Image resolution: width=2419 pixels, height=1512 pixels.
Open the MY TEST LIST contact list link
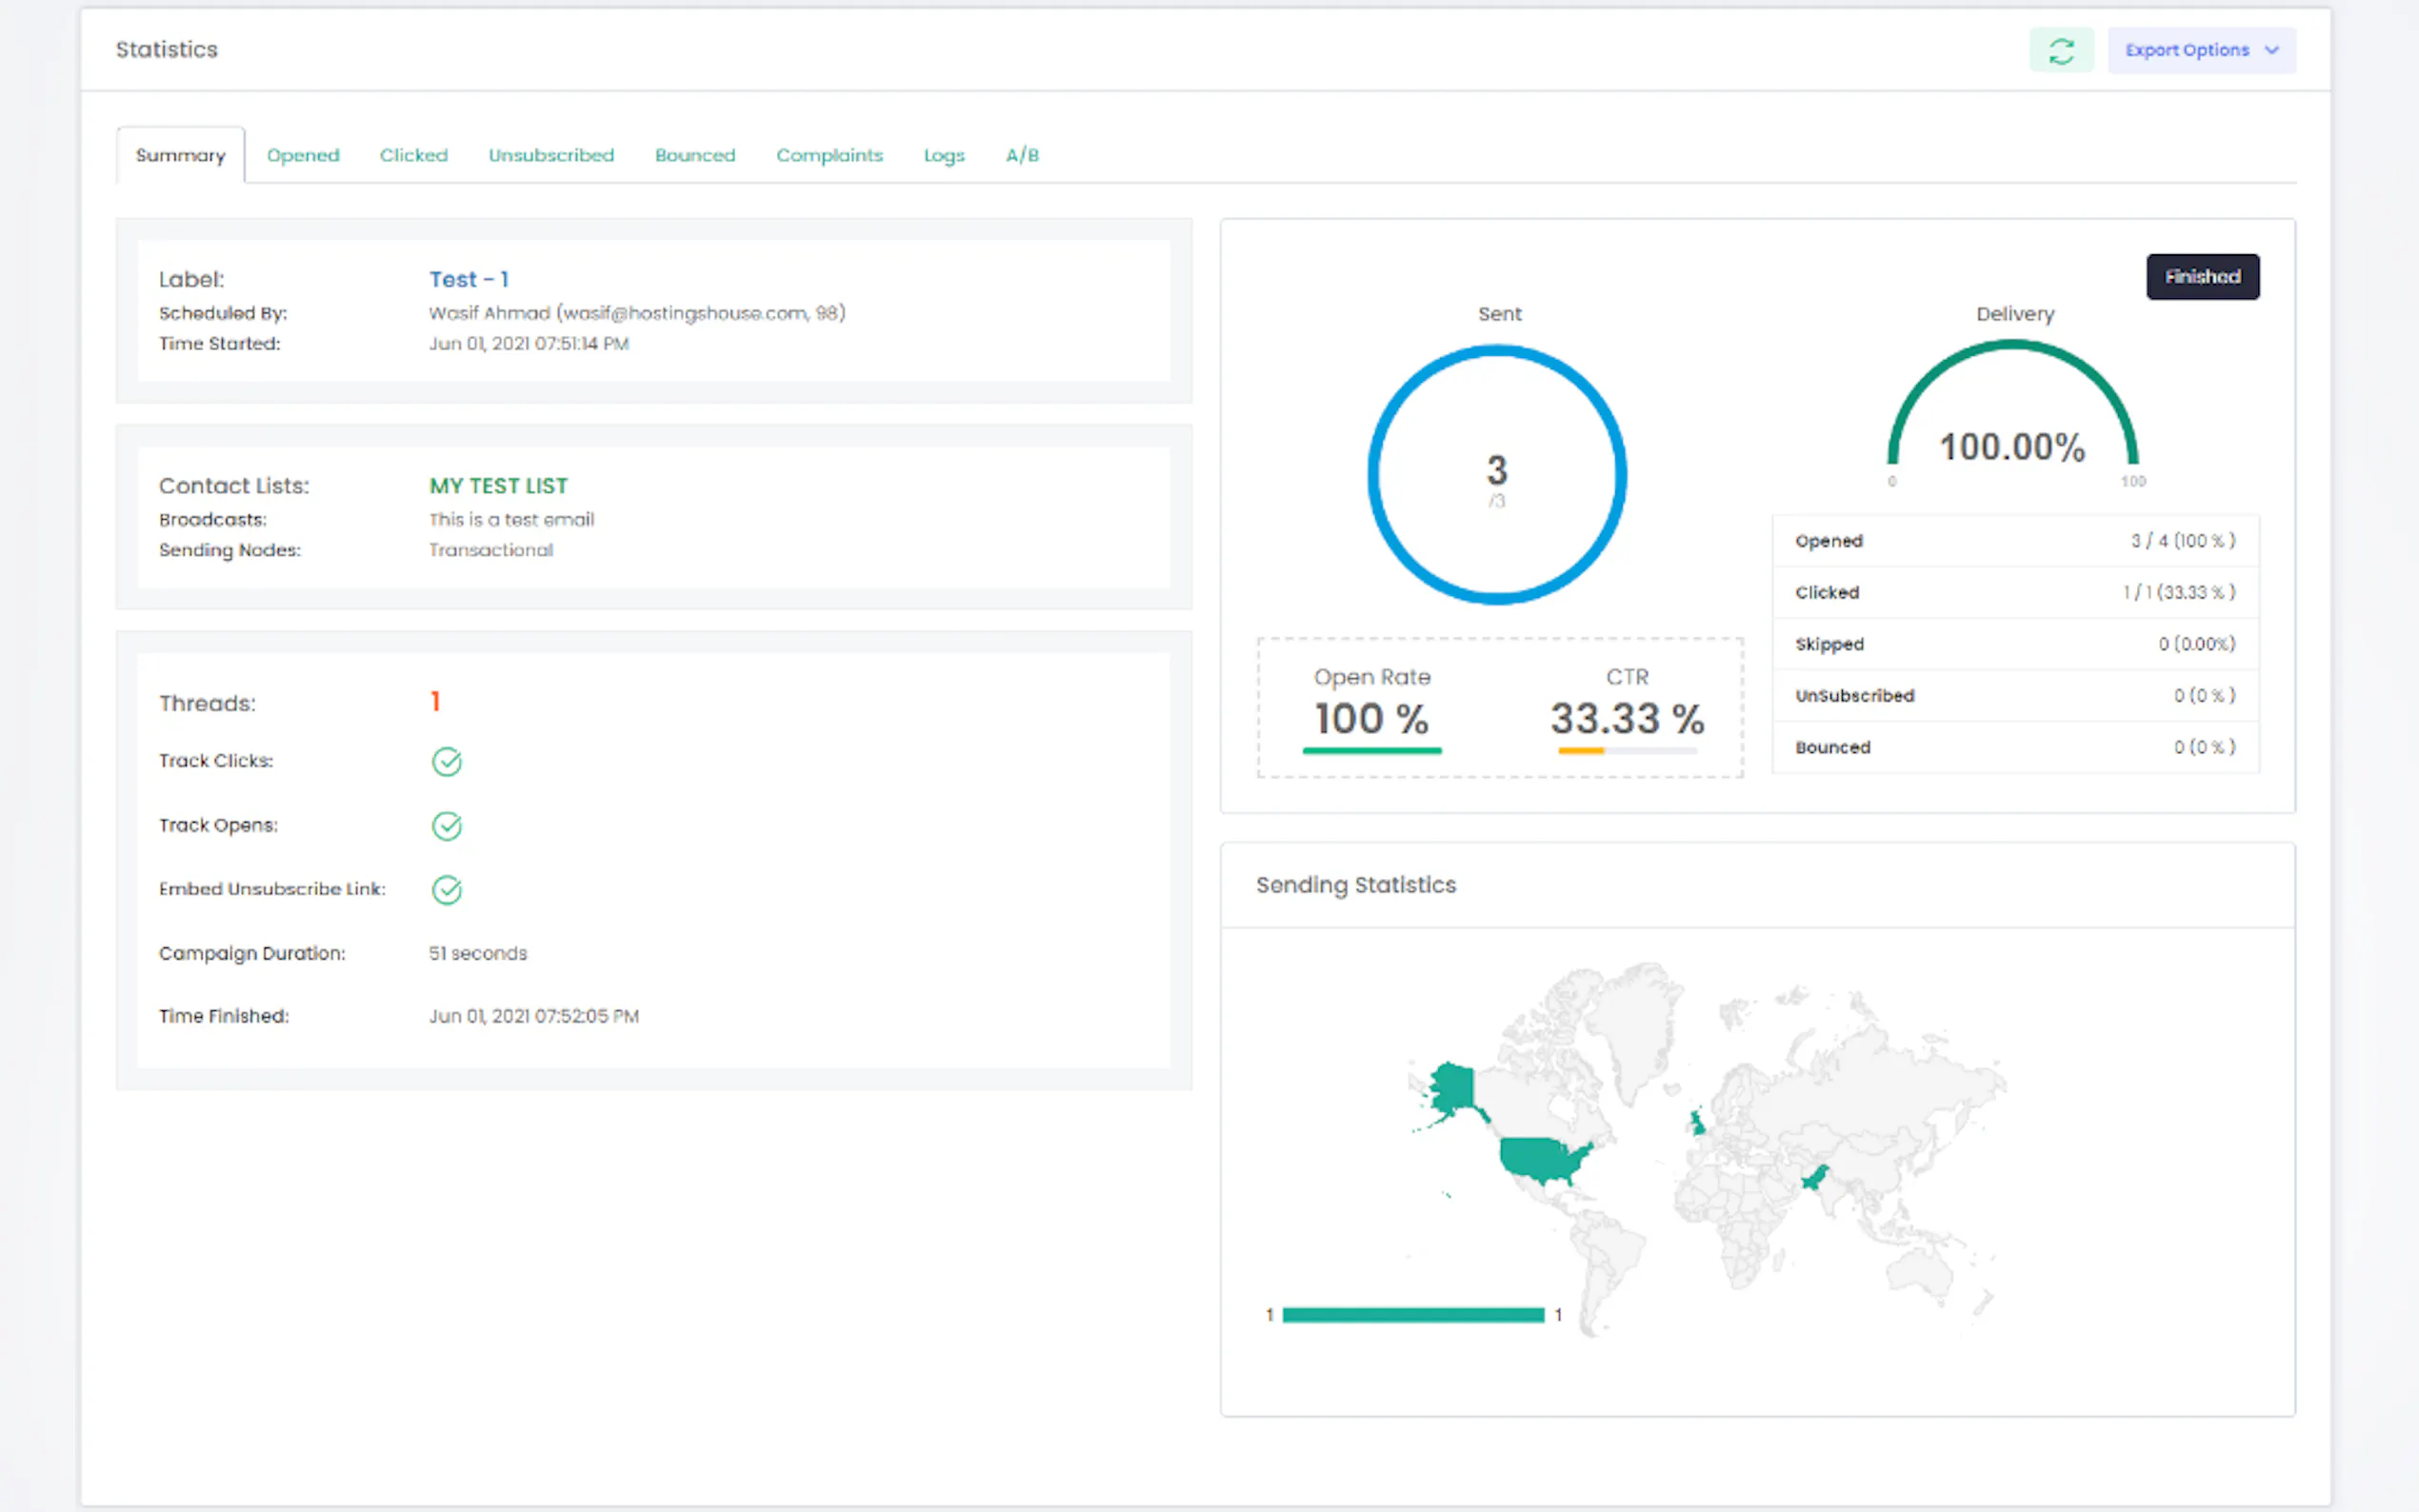point(498,486)
